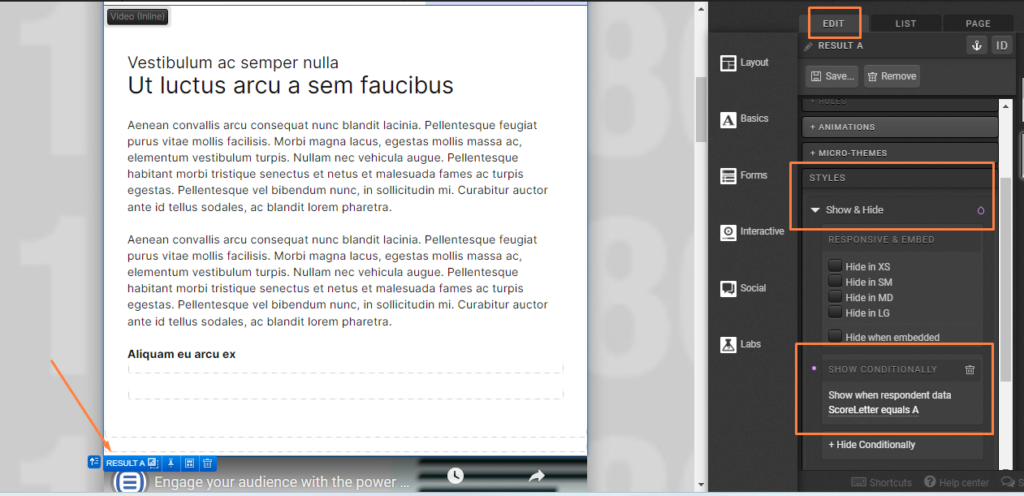Click the anchor icon button
Viewport: 1024px width, 496px height.
(976, 45)
